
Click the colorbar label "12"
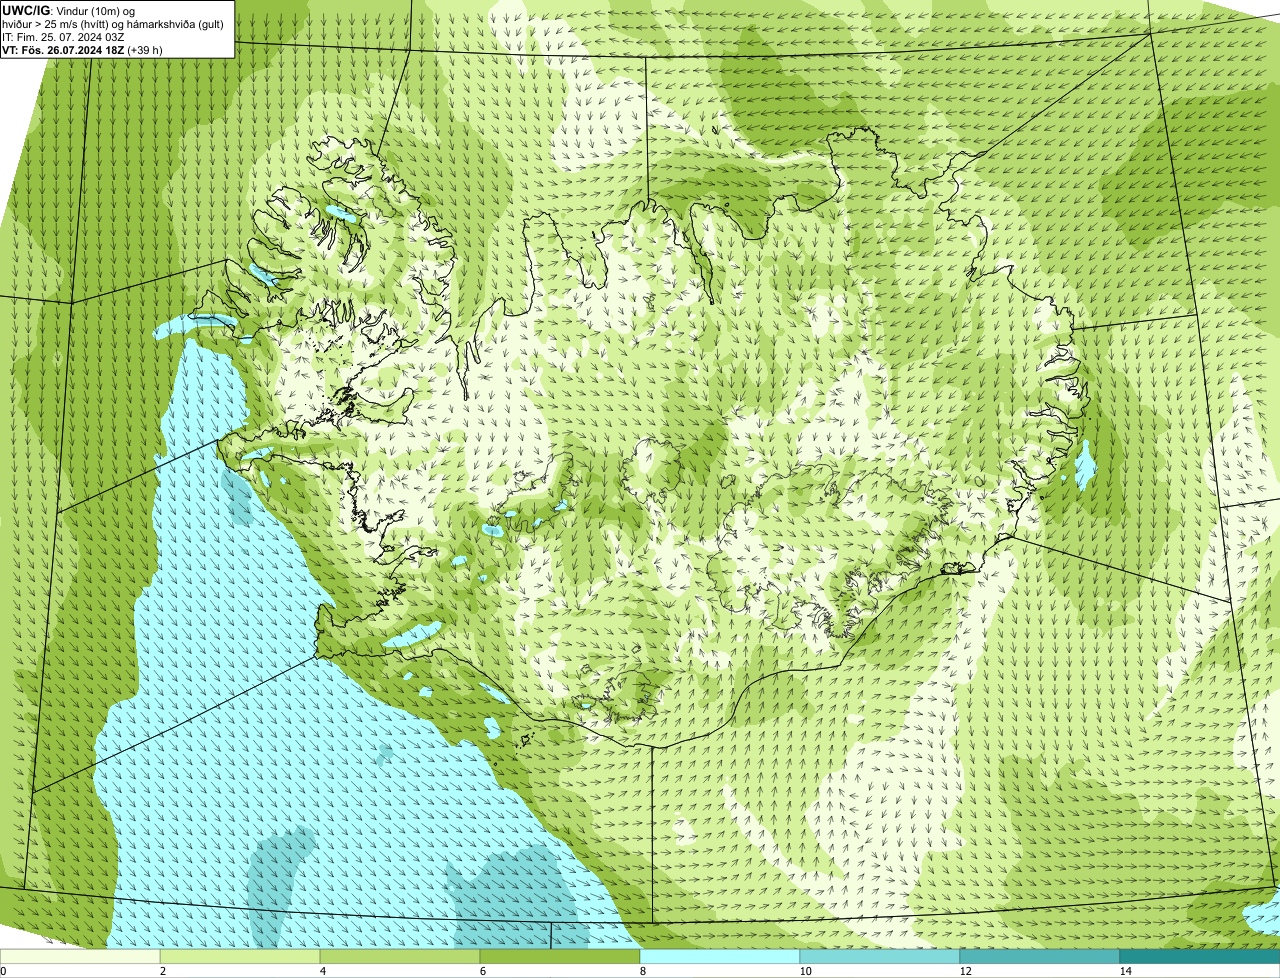[x=965, y=971]
